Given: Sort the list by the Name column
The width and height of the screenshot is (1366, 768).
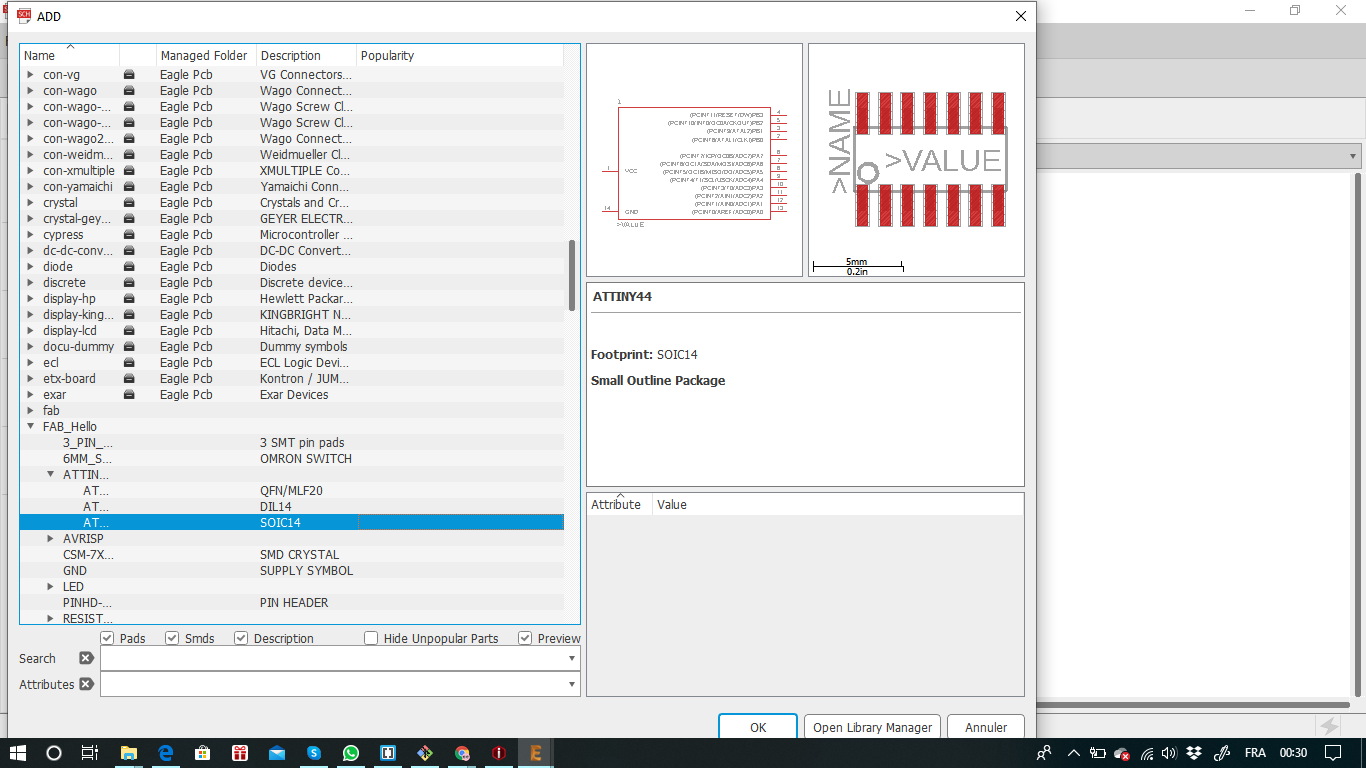Looking at the screenshot, I should click(x=70, y=56).
